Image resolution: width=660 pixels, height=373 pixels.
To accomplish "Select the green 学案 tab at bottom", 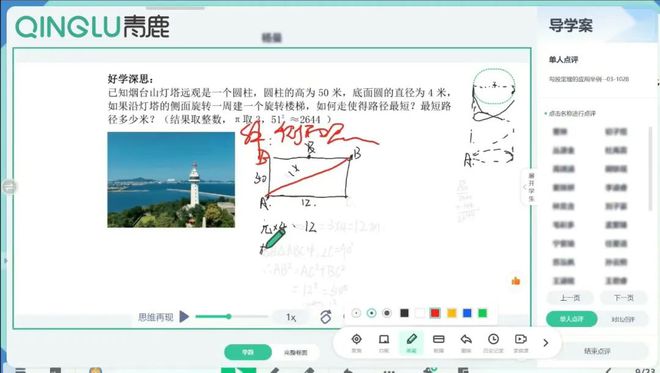I will coord(248,352).
